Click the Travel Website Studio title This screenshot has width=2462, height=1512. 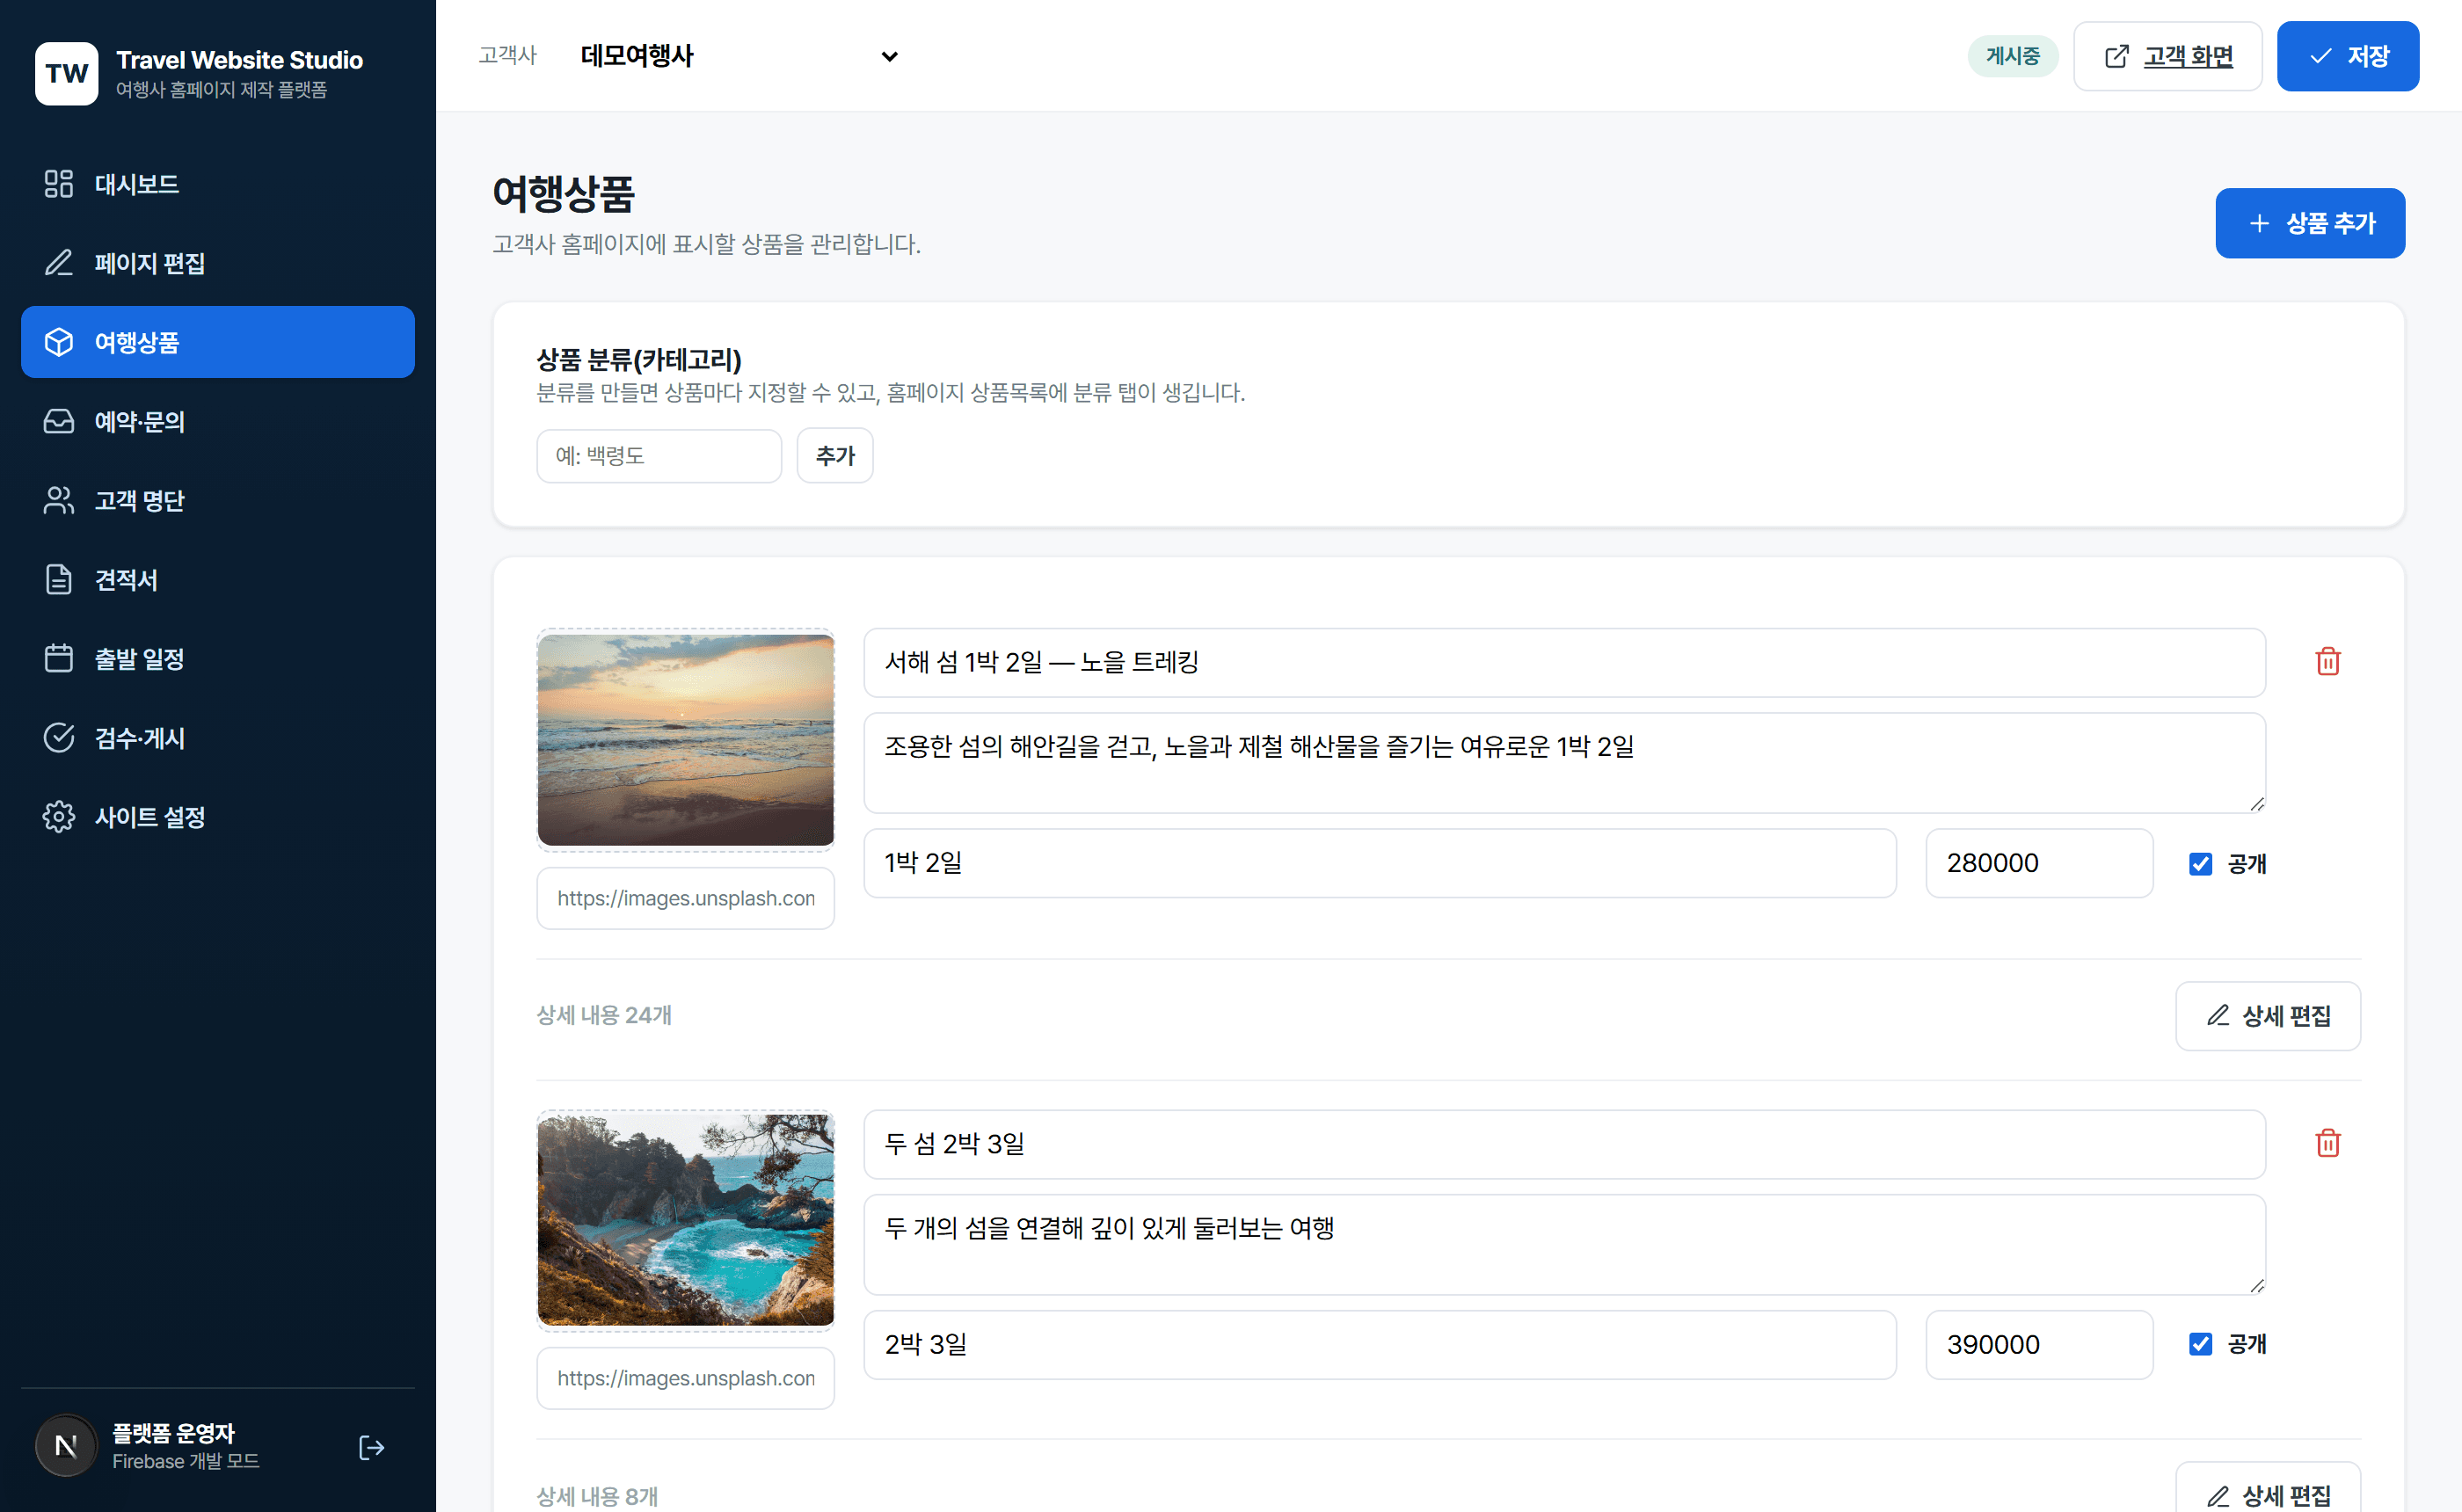coord(239,60)
